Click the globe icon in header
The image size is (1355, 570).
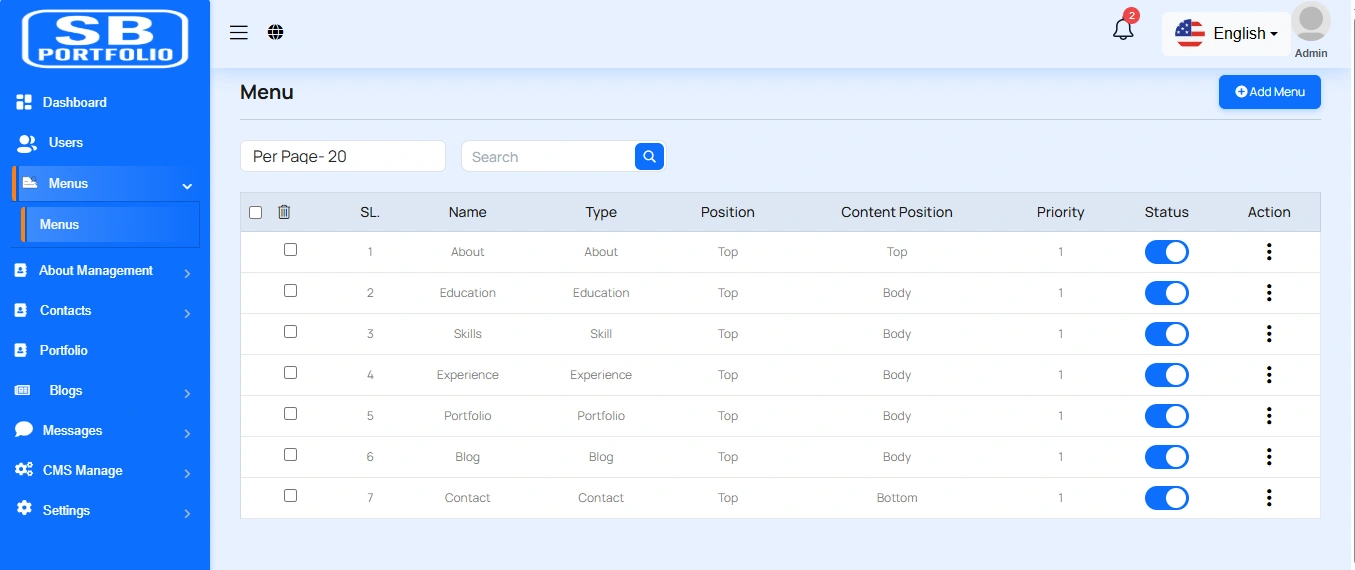pos(276,33)
